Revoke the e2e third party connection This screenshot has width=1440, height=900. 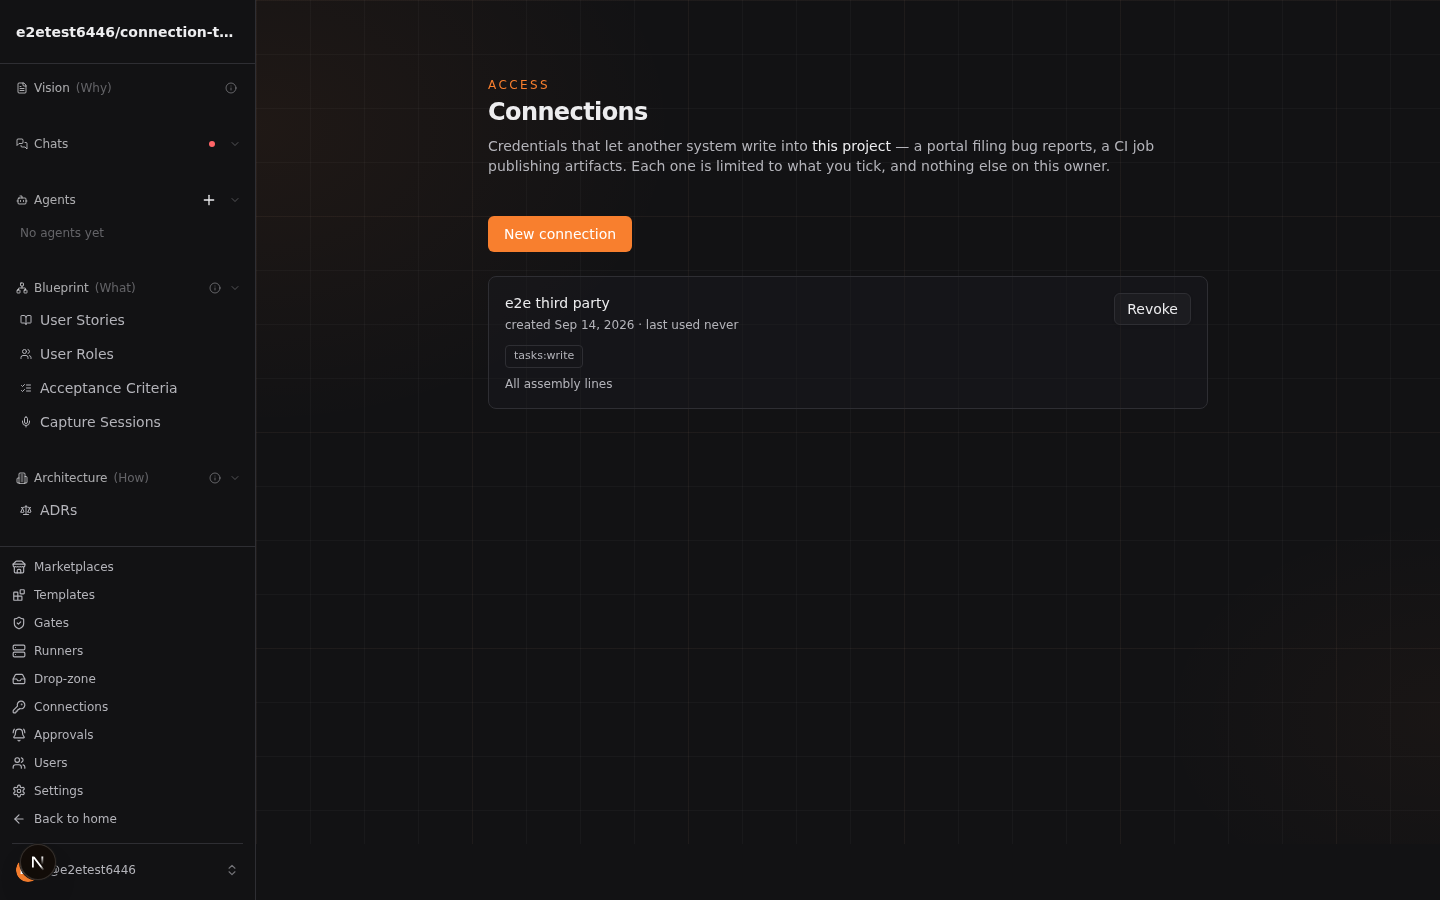point(1152,309)
